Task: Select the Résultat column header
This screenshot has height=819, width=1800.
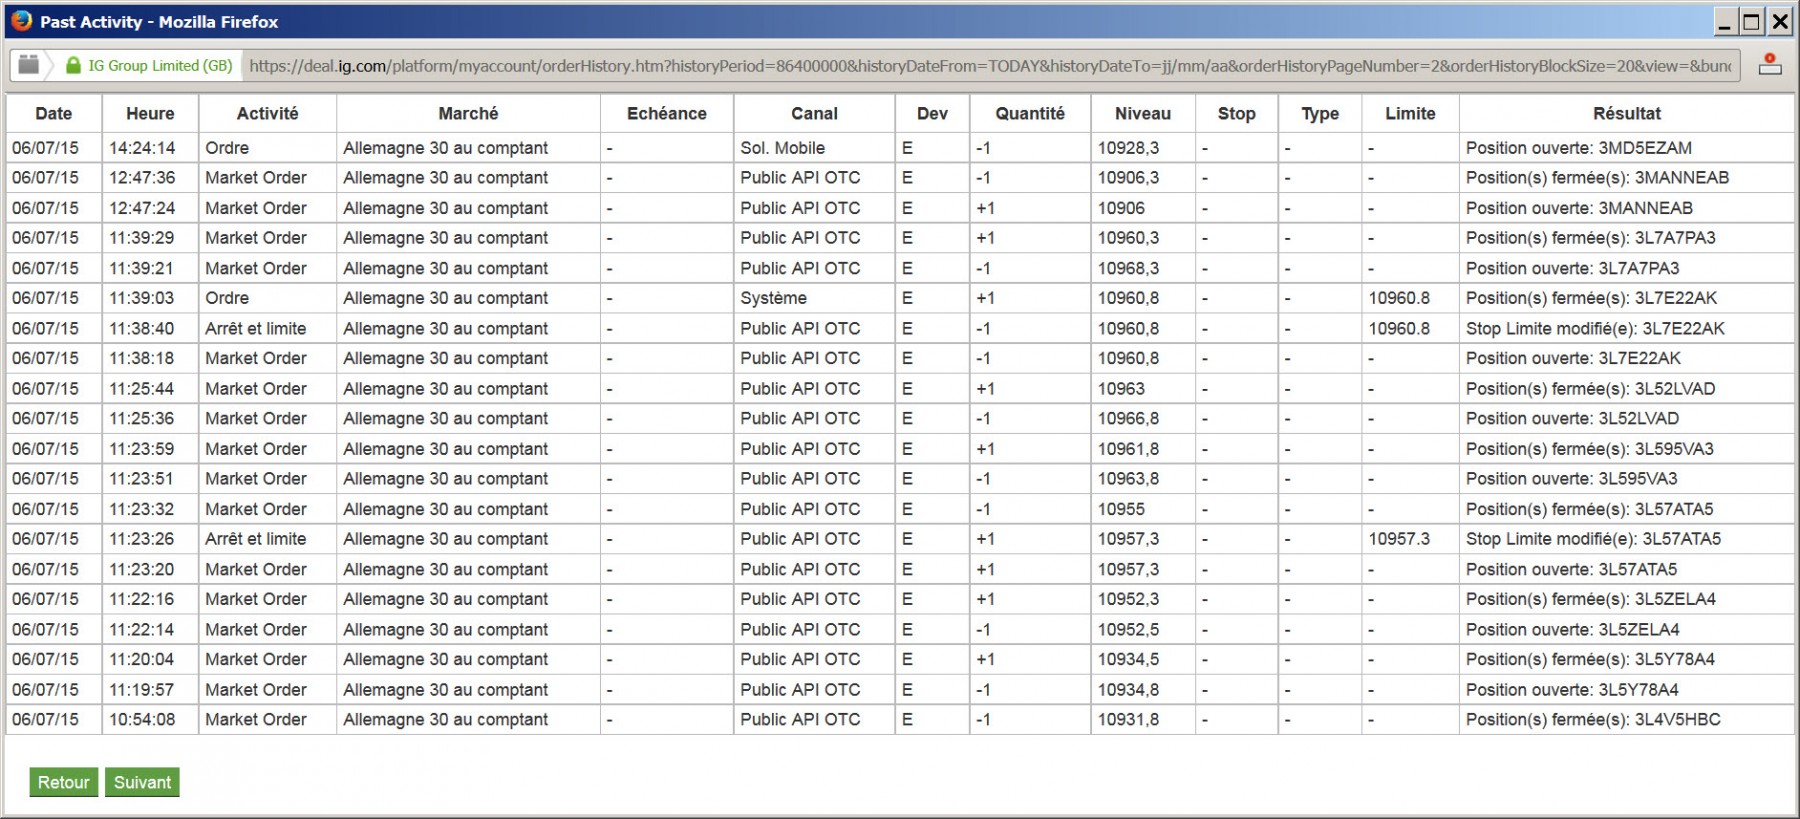Action: 1626,114
